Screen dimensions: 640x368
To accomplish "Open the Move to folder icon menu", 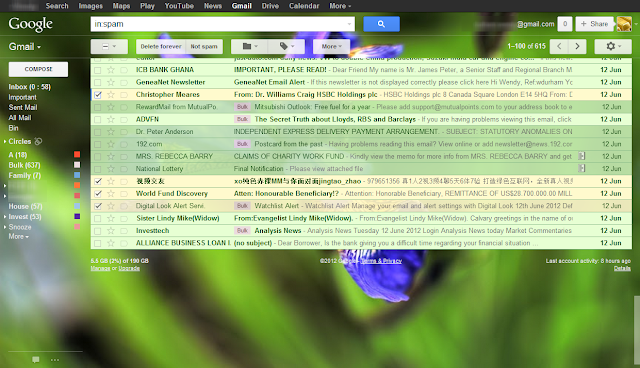I will click(x=250, y=47).
